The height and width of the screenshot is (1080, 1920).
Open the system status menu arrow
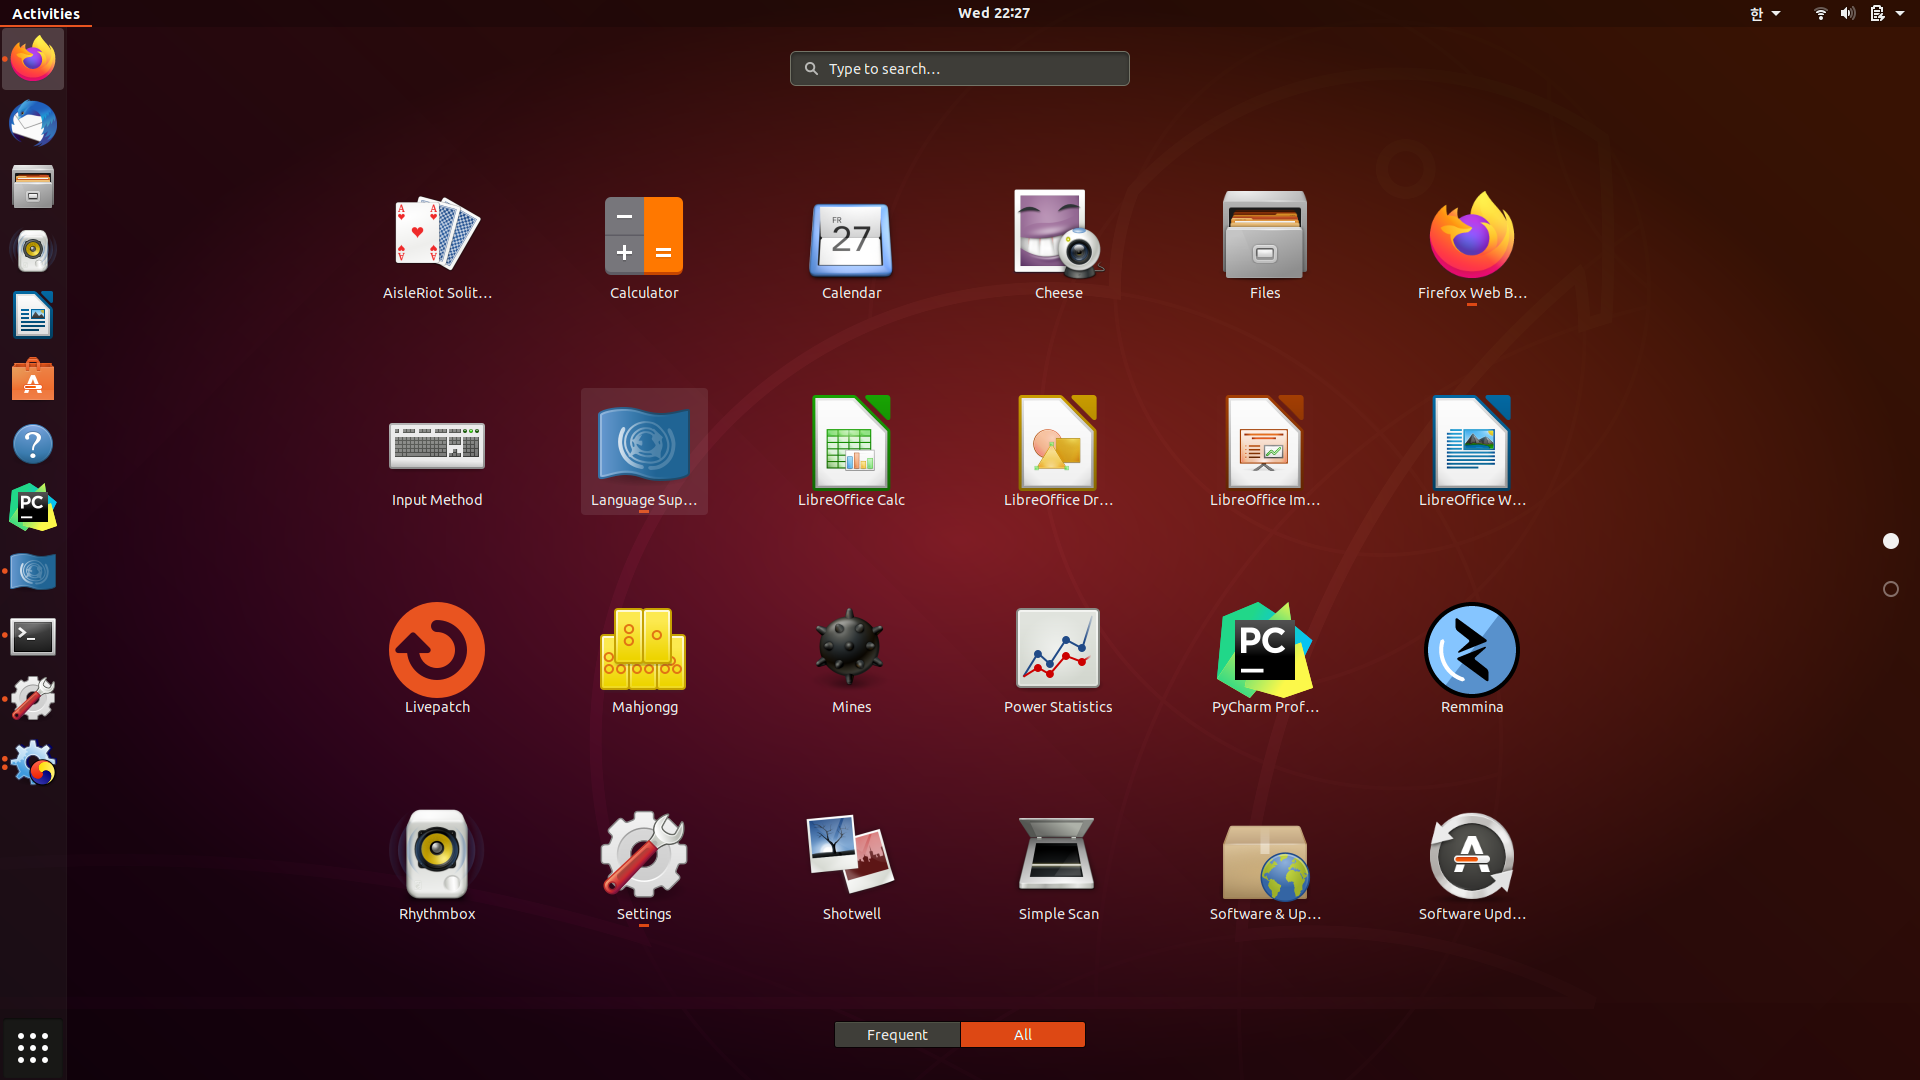[x=1899, y=13]
